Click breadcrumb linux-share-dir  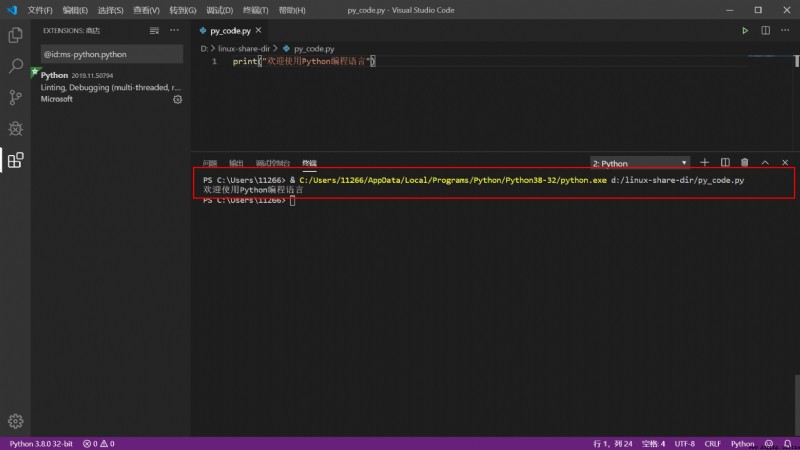click(x=244, y=48)
